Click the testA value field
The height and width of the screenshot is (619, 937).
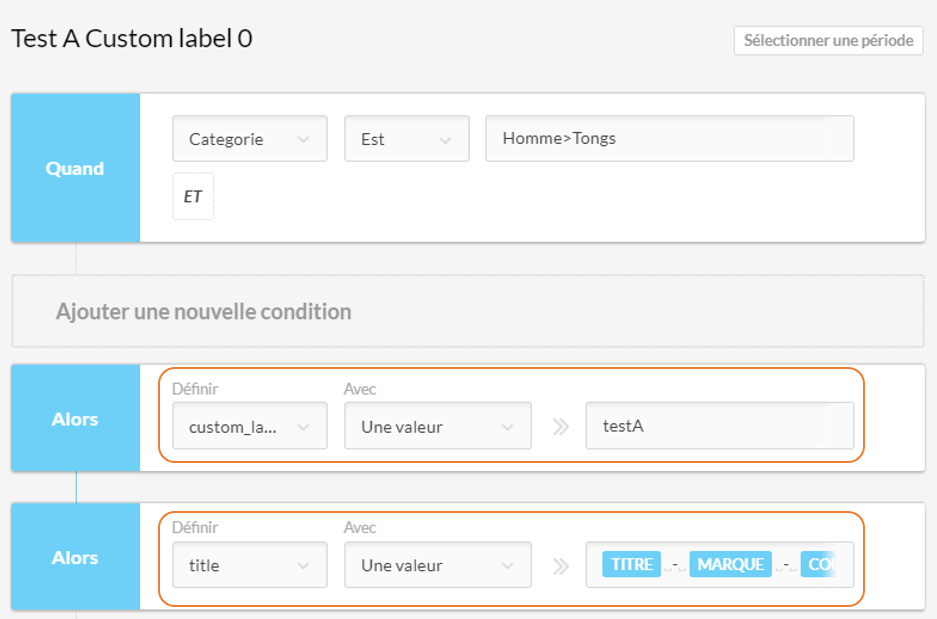719,426
